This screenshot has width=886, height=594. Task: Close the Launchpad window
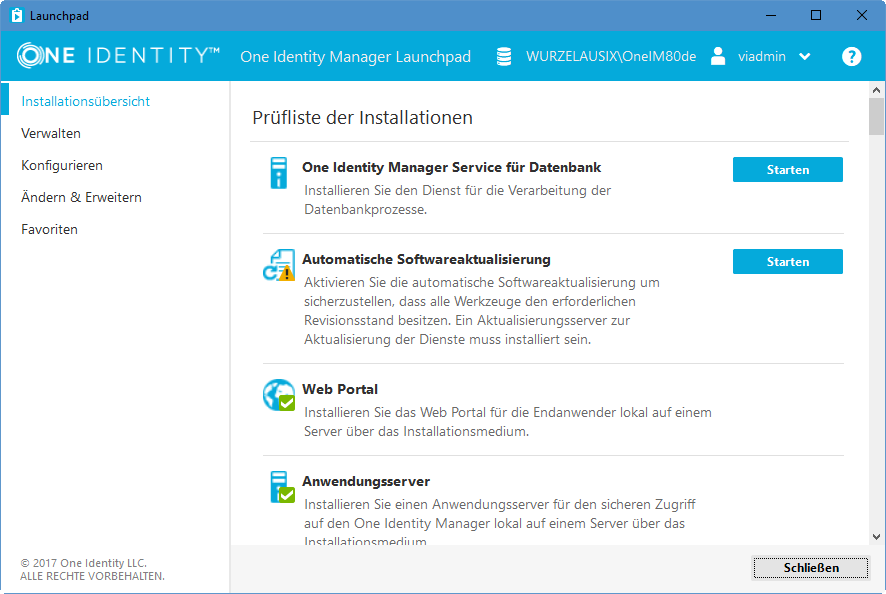click(862, 15)
